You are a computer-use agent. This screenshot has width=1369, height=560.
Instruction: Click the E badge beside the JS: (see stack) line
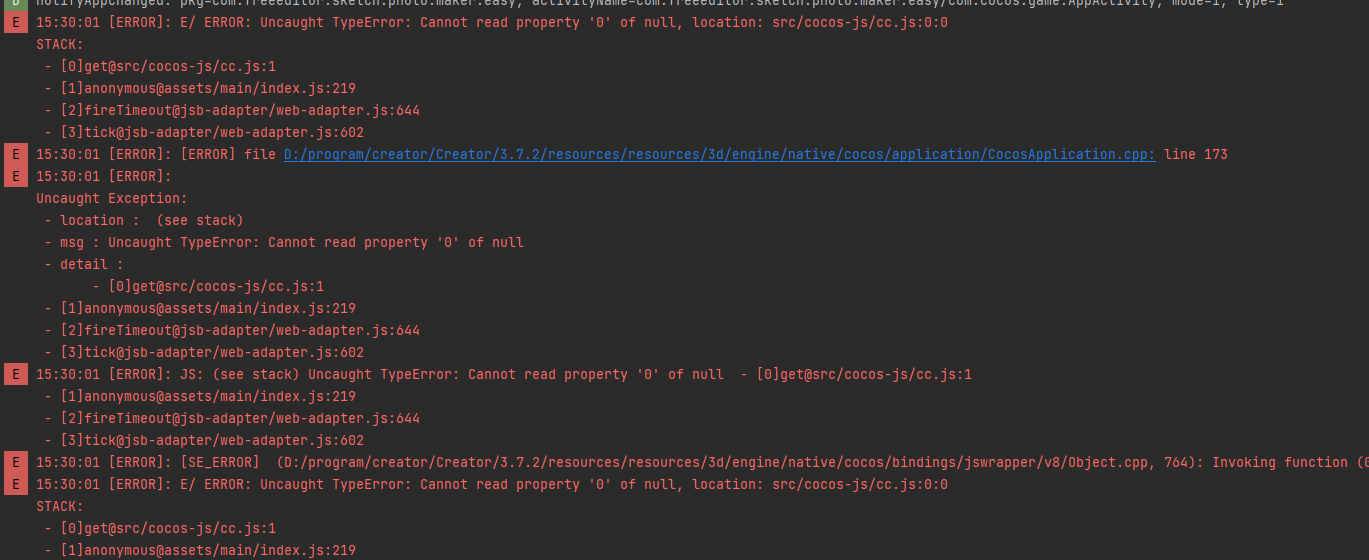point(15,374)
